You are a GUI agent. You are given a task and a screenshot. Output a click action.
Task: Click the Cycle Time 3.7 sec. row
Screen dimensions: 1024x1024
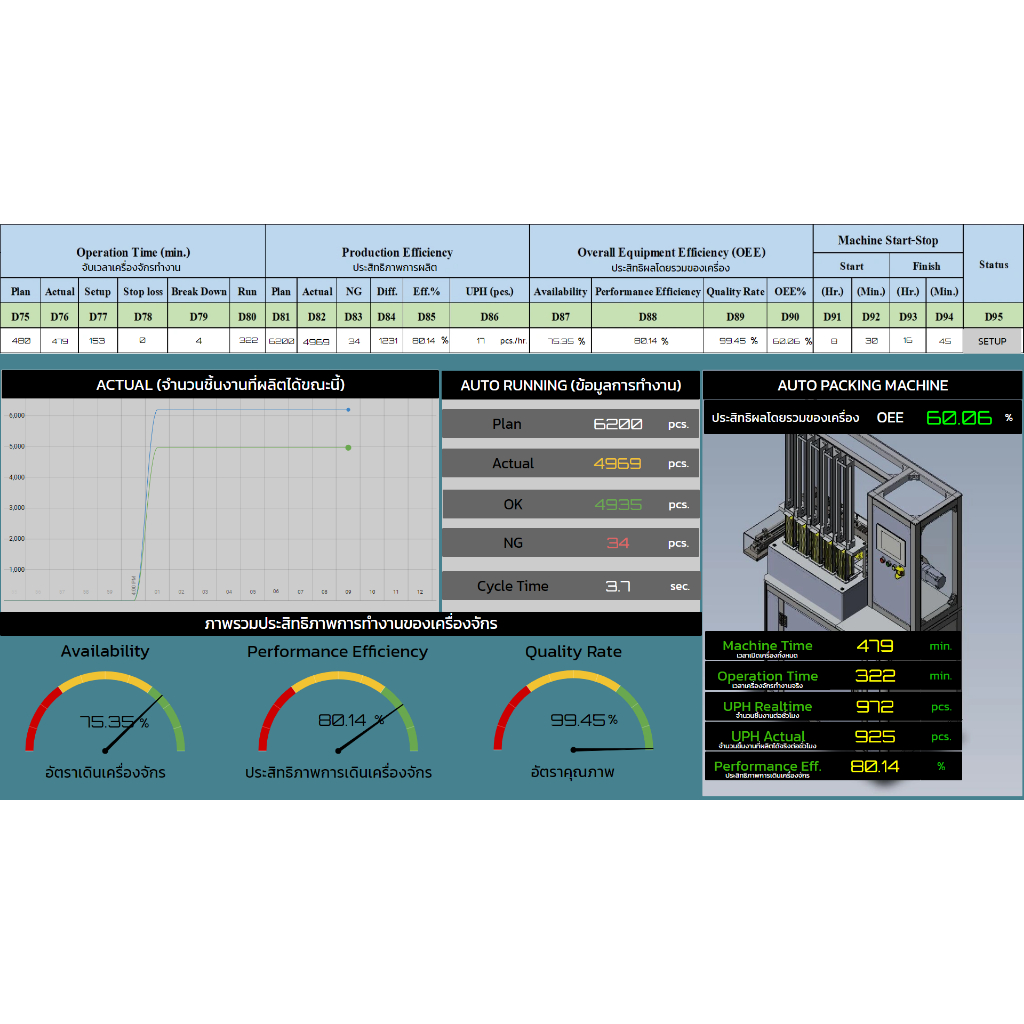click(x=570, y=586)
